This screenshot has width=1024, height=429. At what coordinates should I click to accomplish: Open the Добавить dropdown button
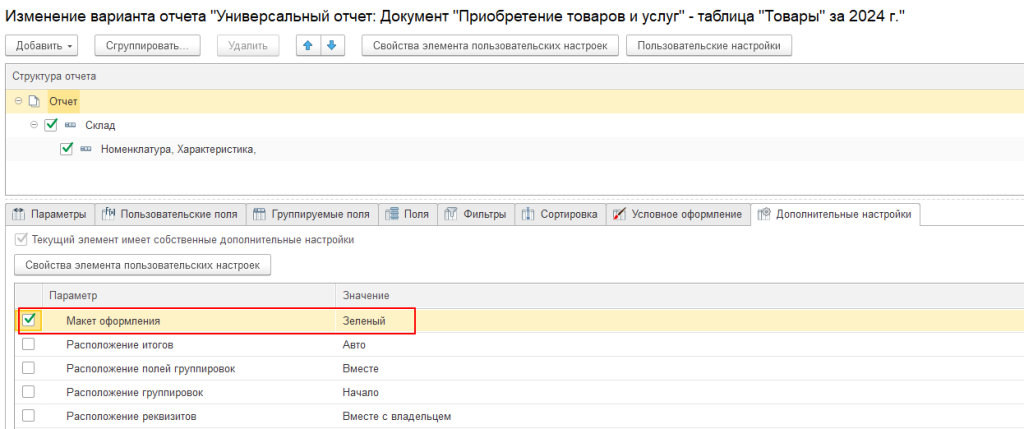46,46
